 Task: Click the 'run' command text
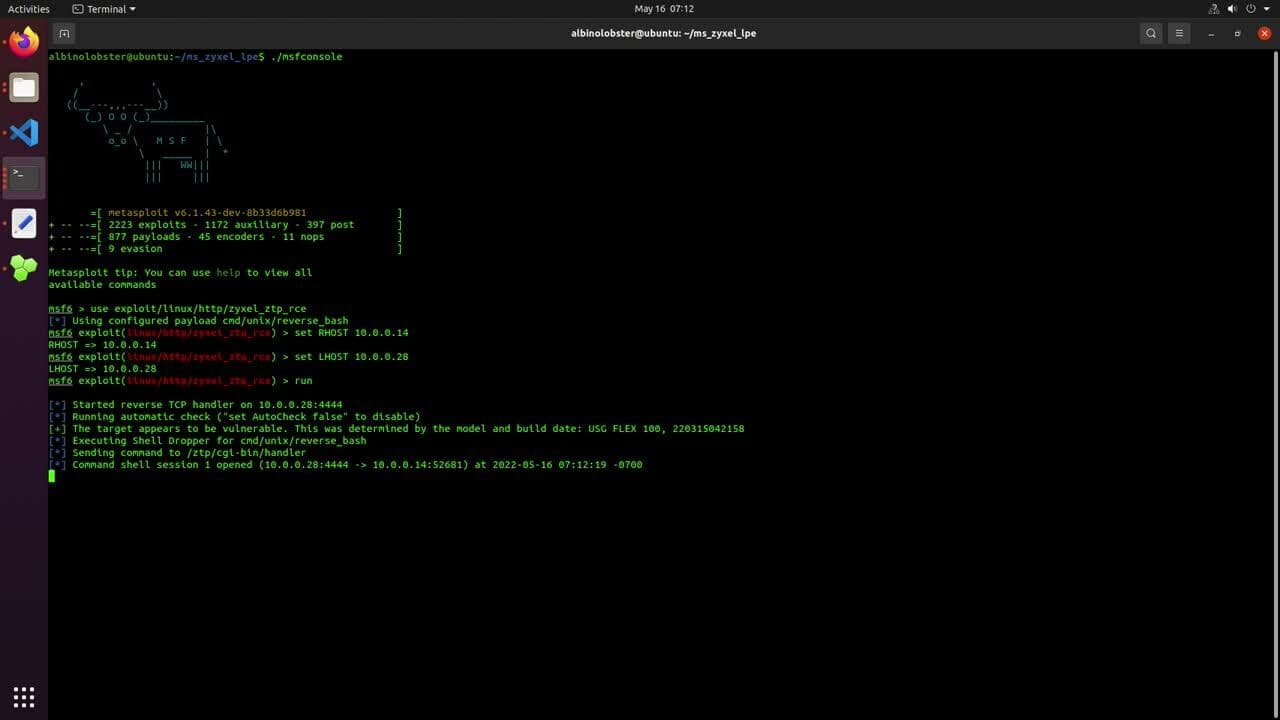coord(303,381)
